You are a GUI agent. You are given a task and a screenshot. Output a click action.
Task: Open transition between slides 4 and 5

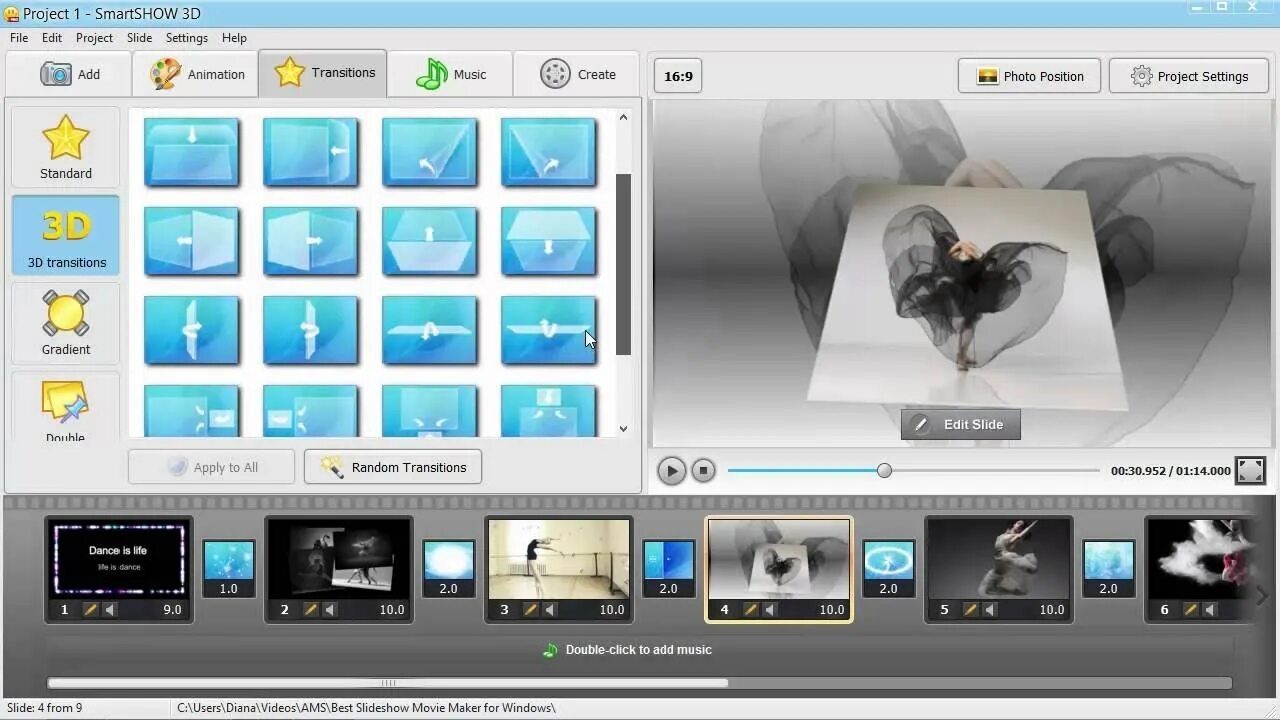[889, 568]
